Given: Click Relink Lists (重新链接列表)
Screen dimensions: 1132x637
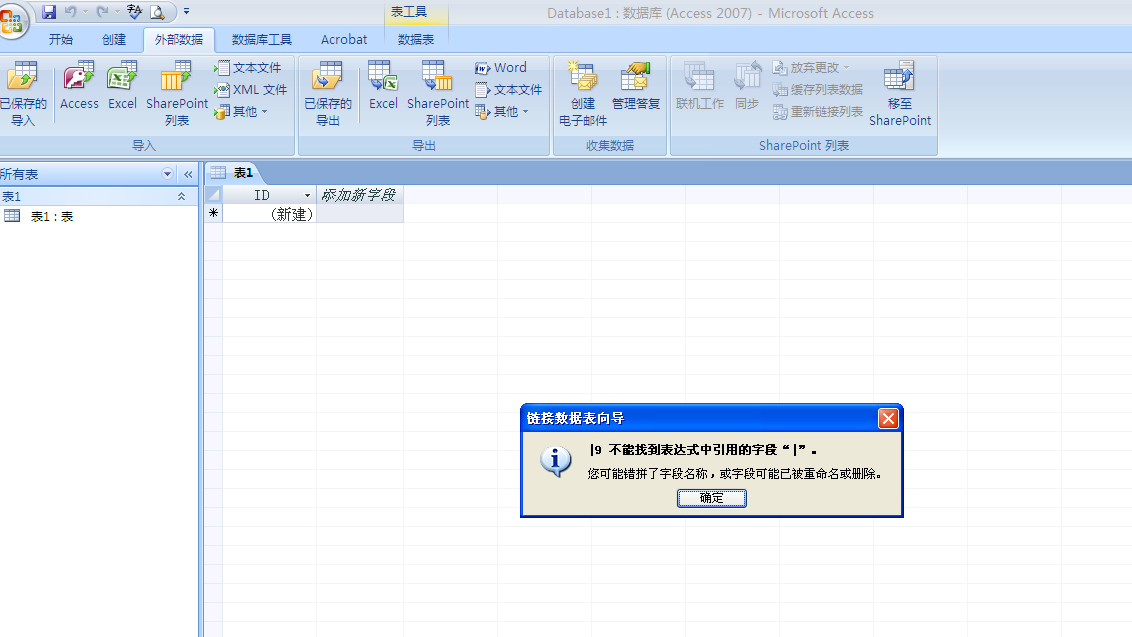Looking at the screenshot, I should 818,112.
